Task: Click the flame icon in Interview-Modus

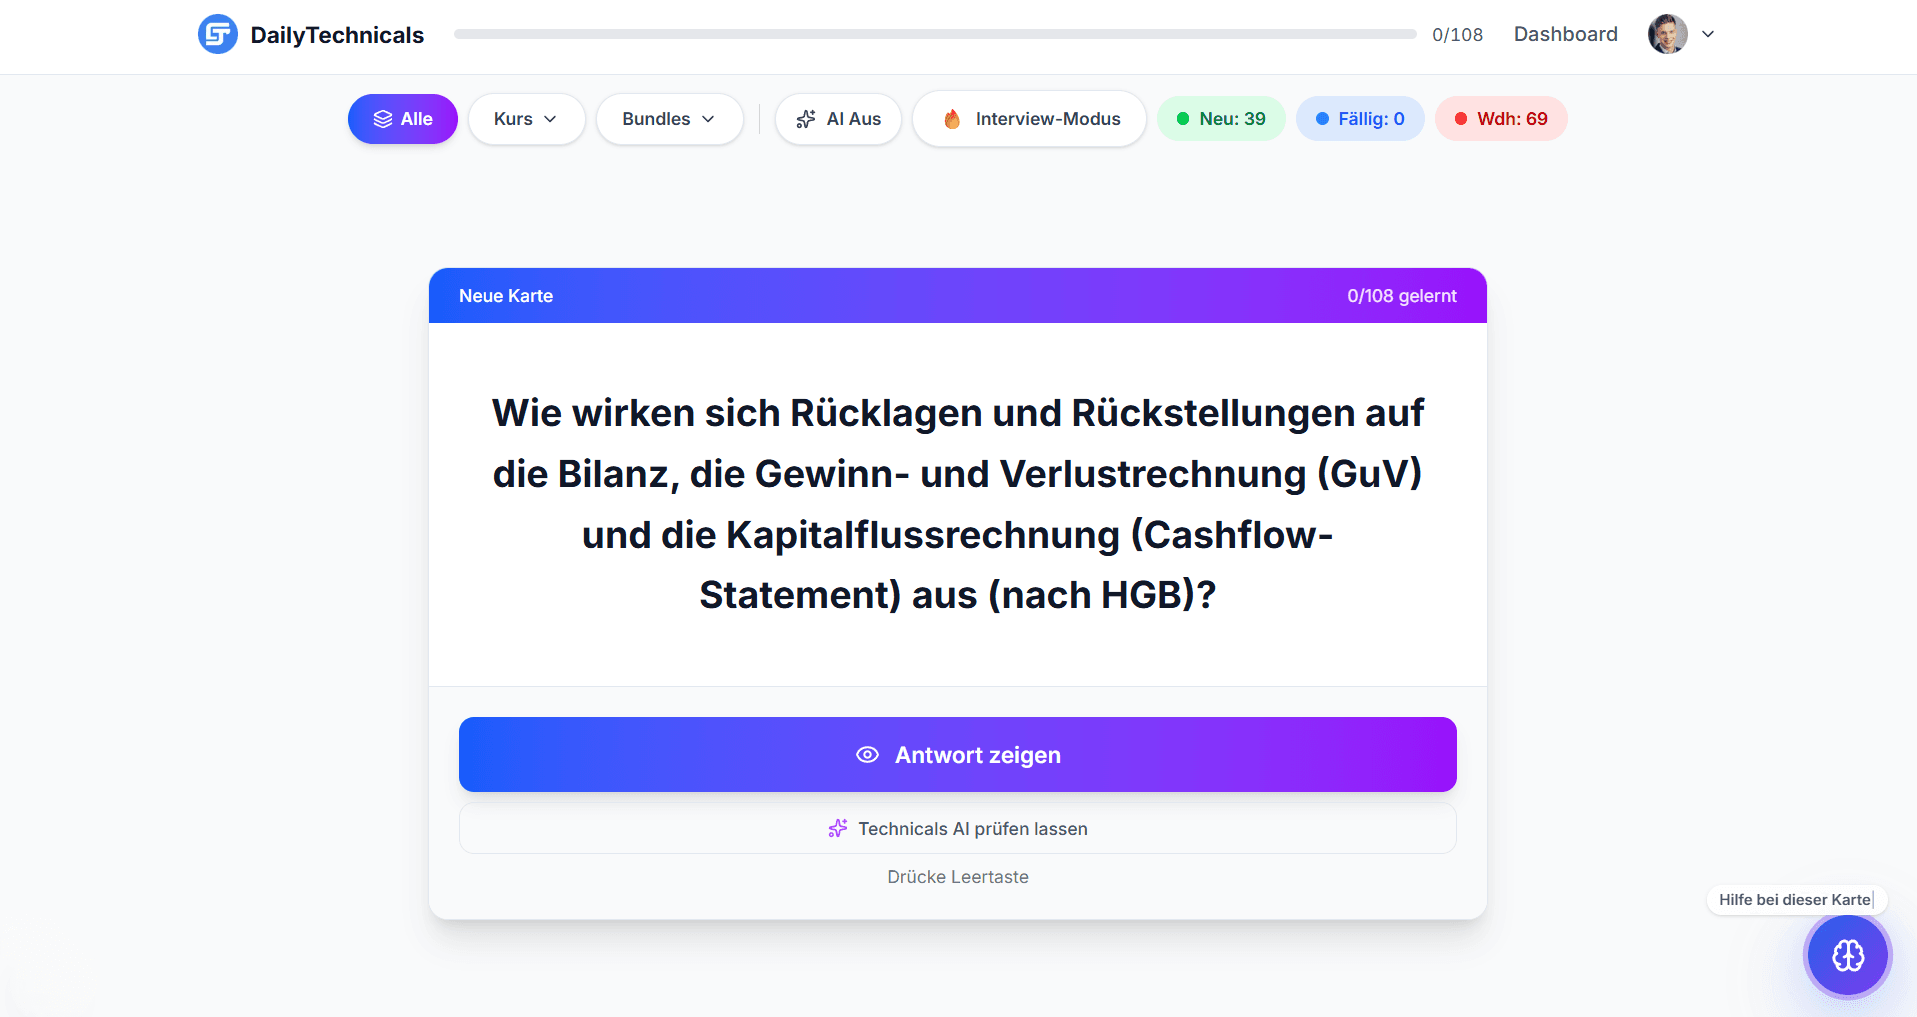Action: click(x=952, y=119)
